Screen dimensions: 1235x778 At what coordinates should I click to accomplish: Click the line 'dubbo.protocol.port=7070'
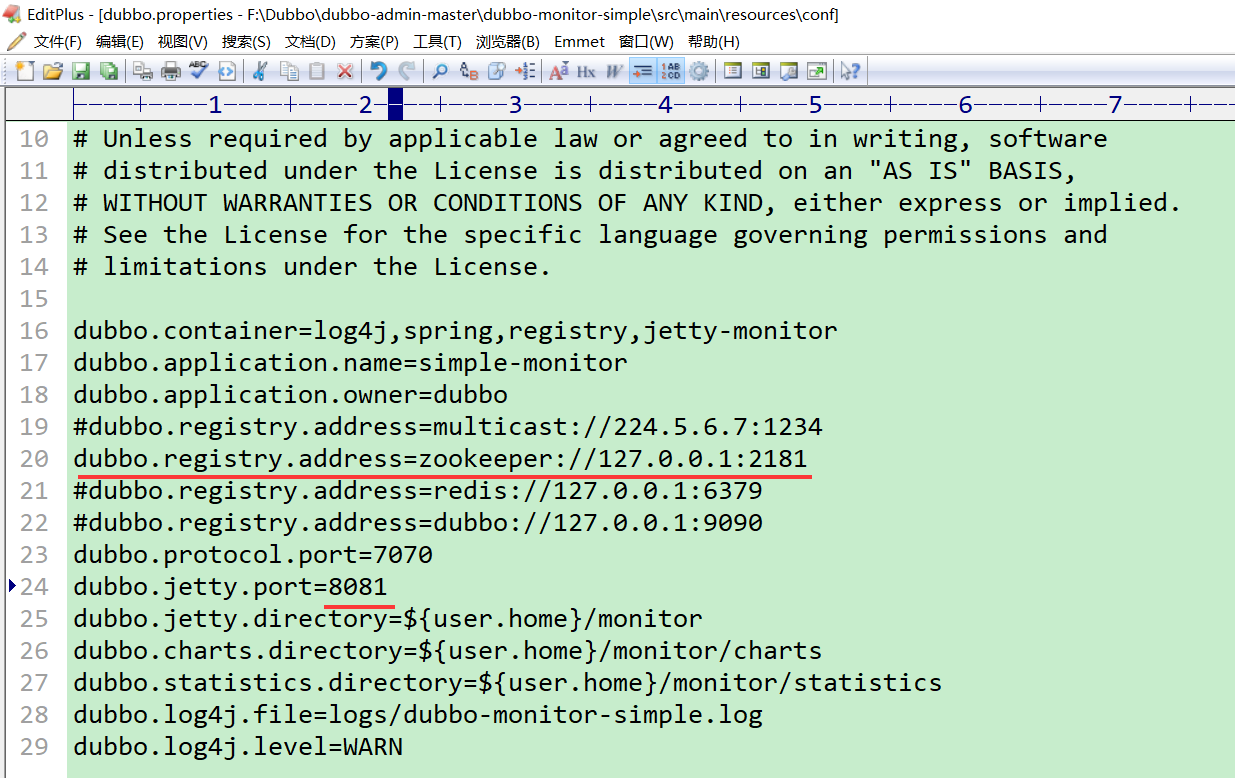pos(253,555)
